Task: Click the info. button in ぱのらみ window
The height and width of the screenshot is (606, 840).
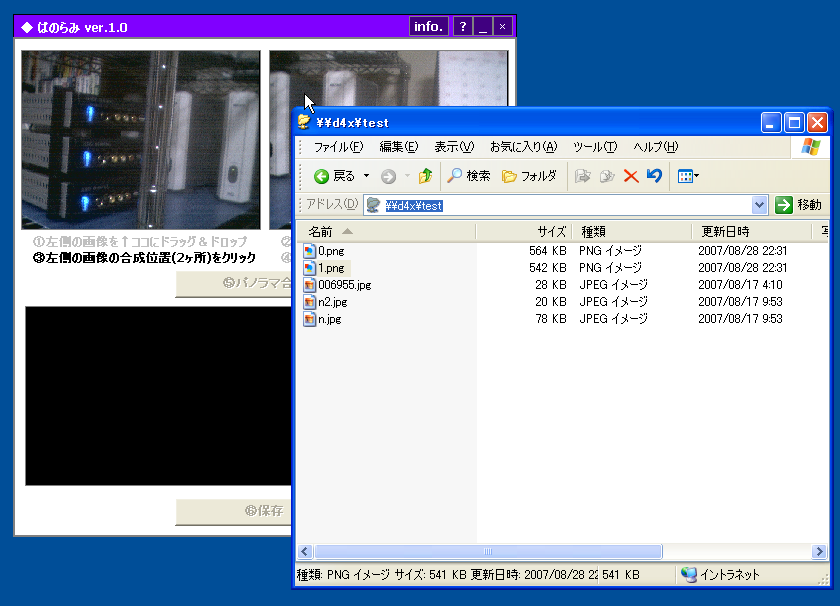Action: click(428, 26)
